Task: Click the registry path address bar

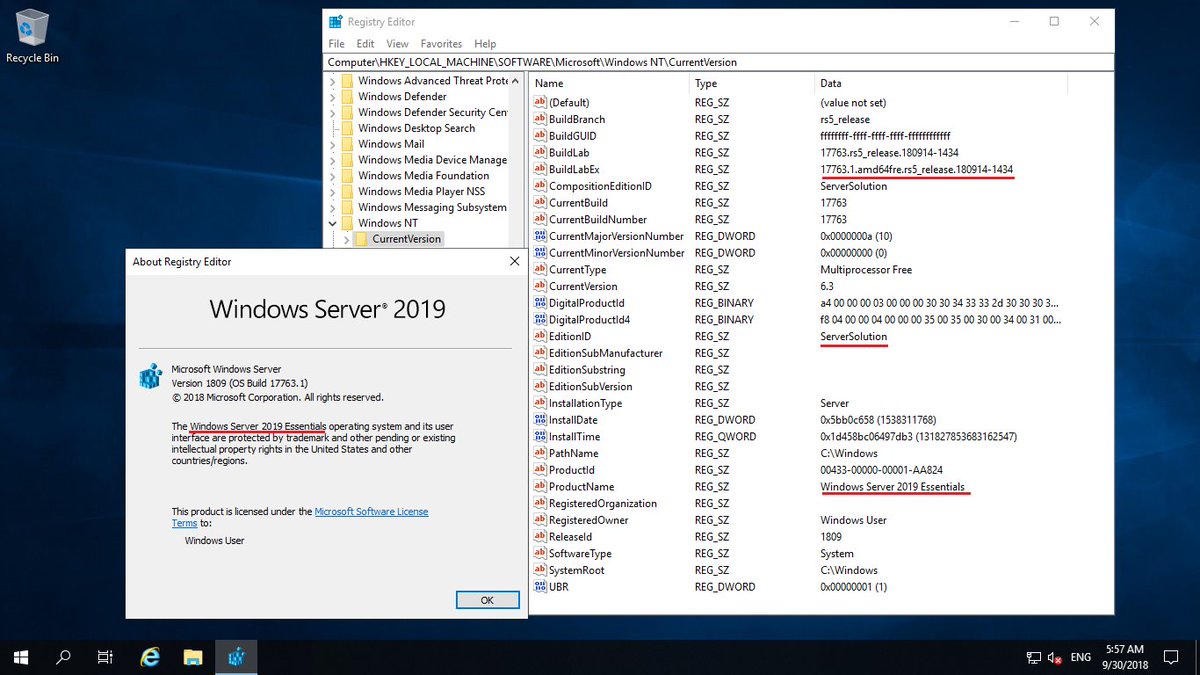Action: point(719,62)
